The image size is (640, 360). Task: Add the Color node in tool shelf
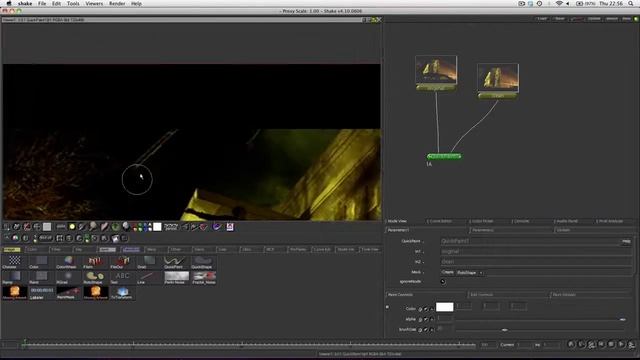(41, 262)
